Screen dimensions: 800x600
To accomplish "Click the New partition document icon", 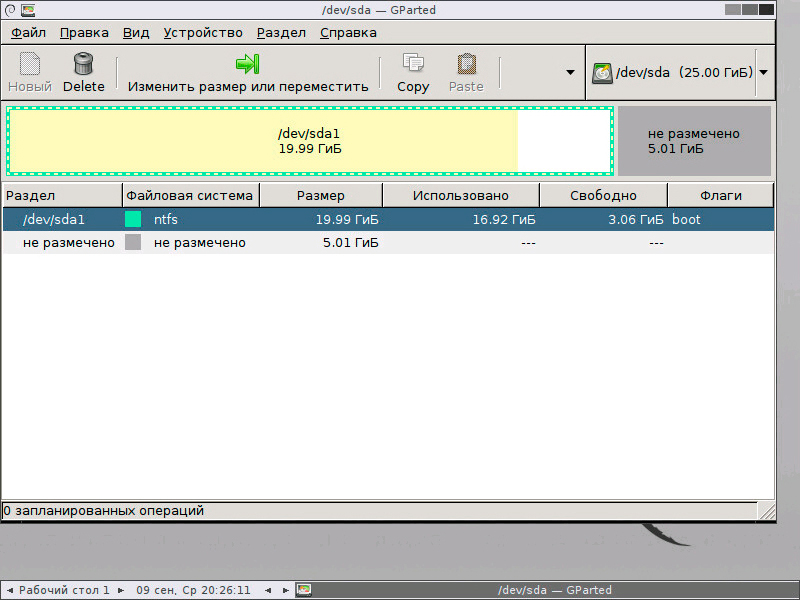I will (30, 64).
